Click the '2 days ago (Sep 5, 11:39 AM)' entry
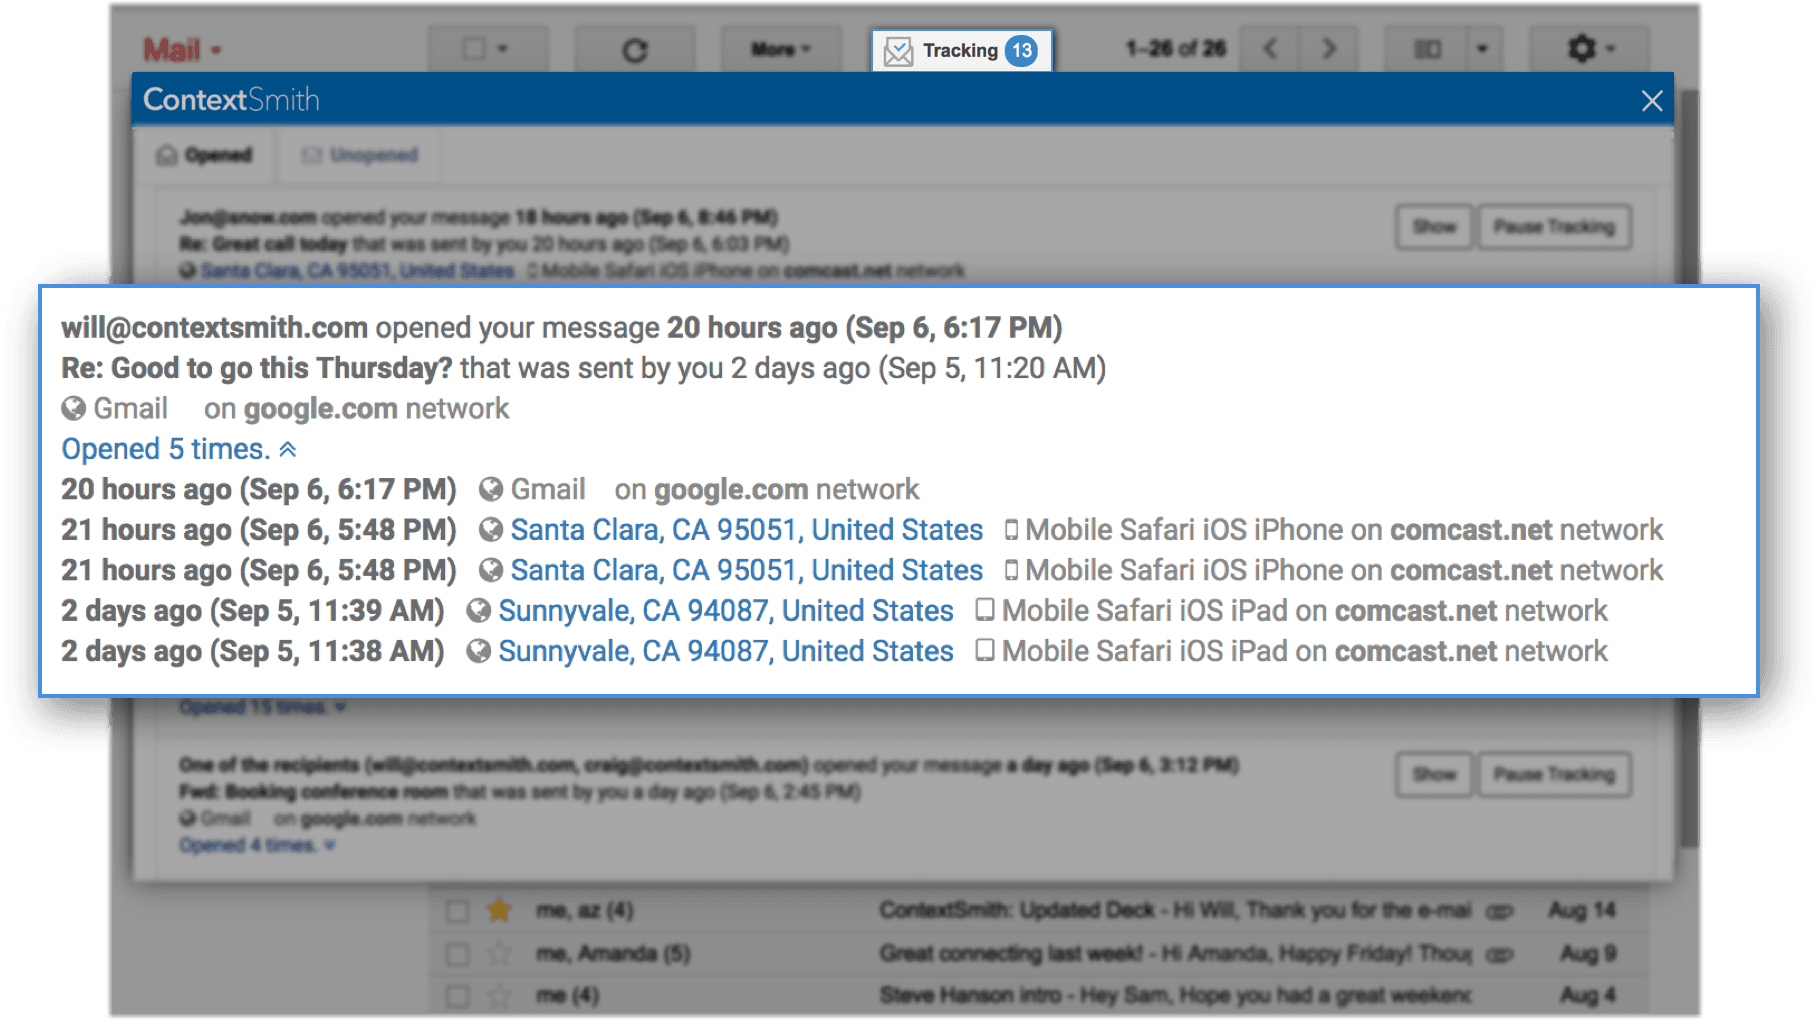 tap(253, 610)
